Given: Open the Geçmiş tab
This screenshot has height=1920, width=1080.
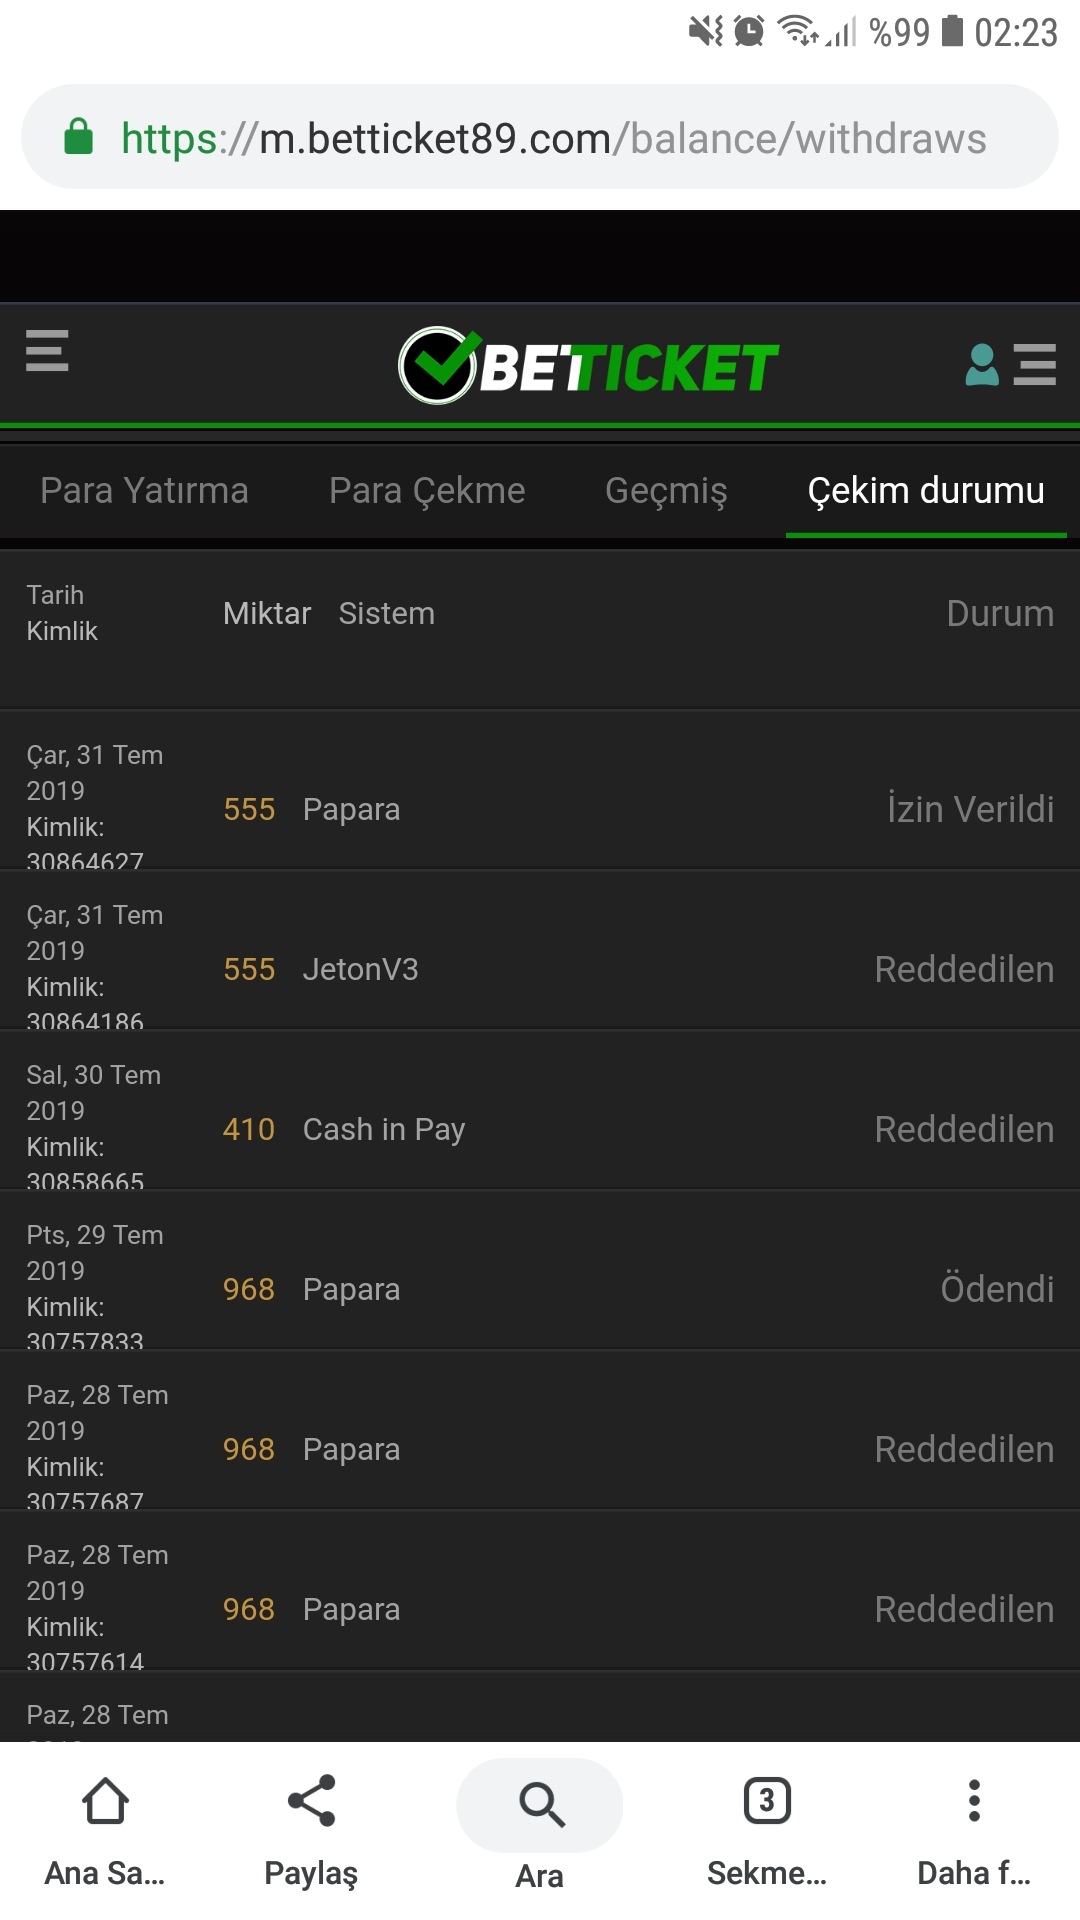Looking at the screenshot, I should [x=666, y=491].
